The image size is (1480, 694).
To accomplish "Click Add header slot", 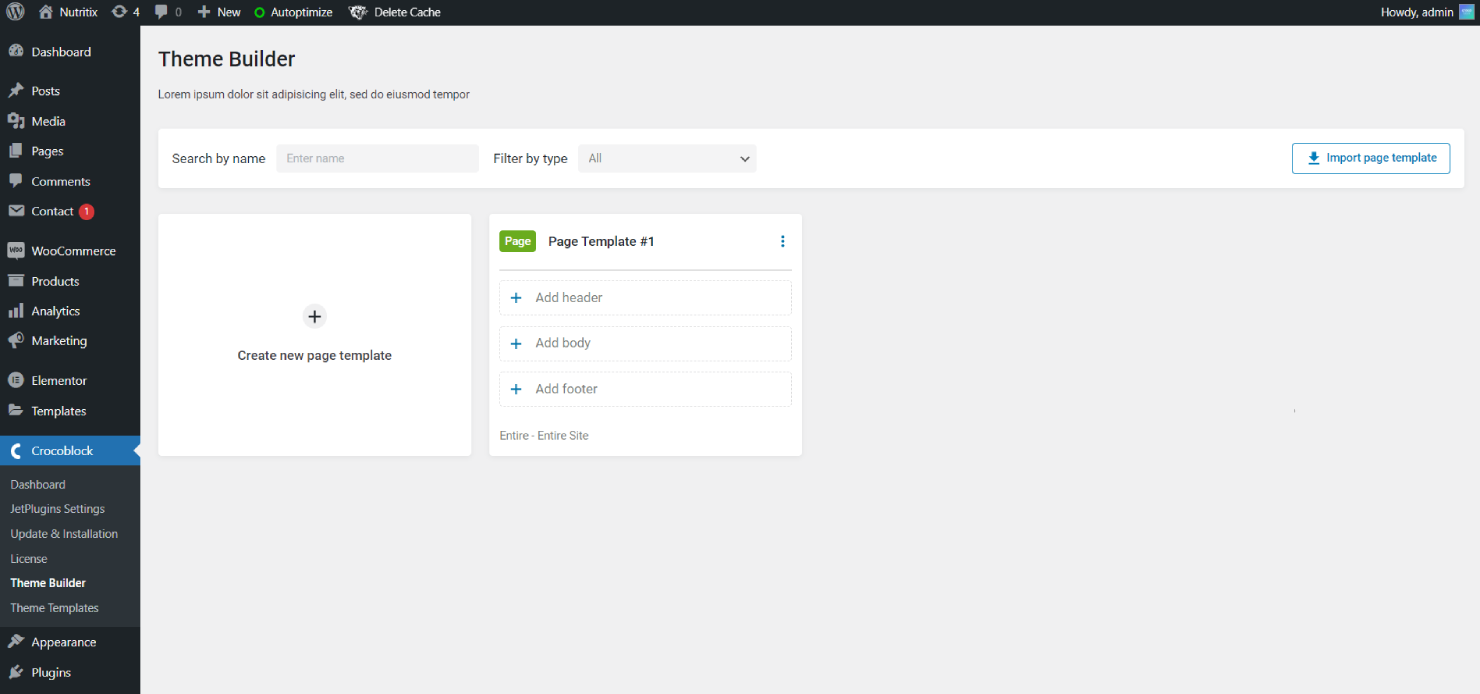I will [645, 298].
